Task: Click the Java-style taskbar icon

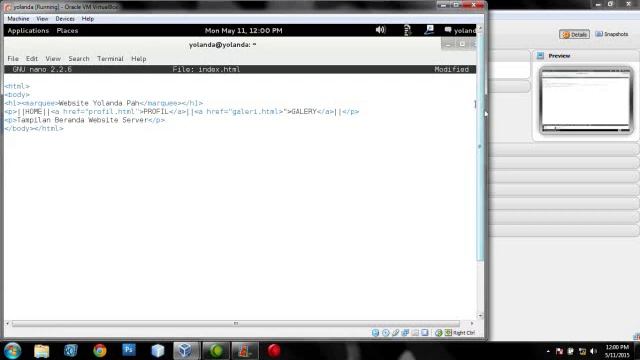Action: click(x=245, y=351)
